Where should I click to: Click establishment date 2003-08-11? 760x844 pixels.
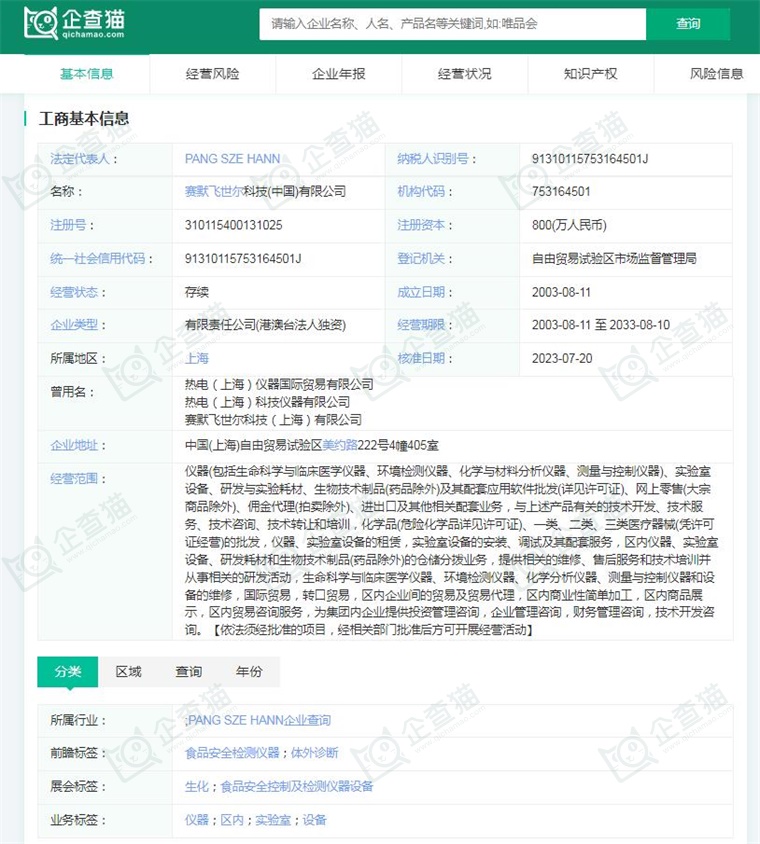point(561,292)
